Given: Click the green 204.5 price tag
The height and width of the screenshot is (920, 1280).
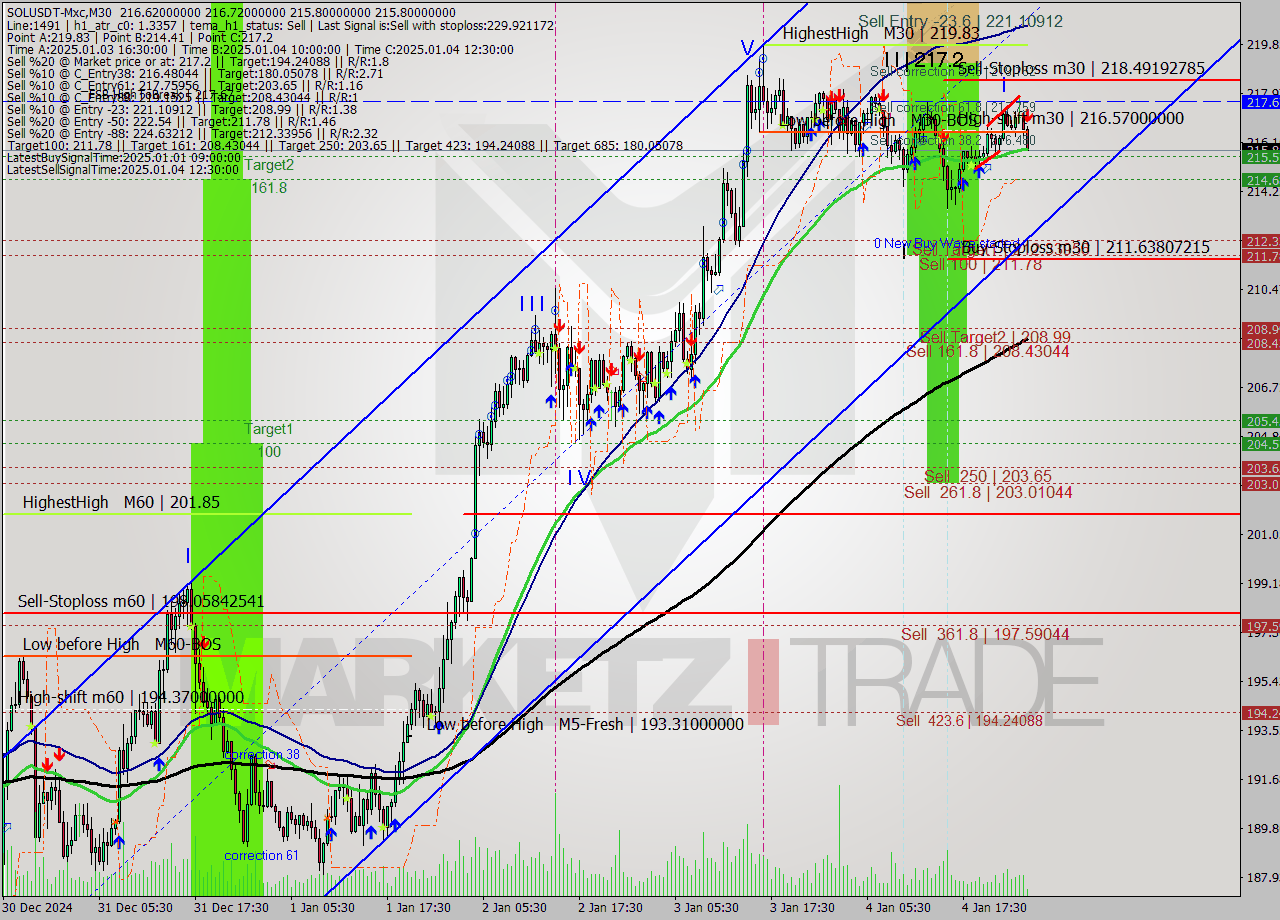Looking at the screenshot, I should click(x=1261, y=444).
